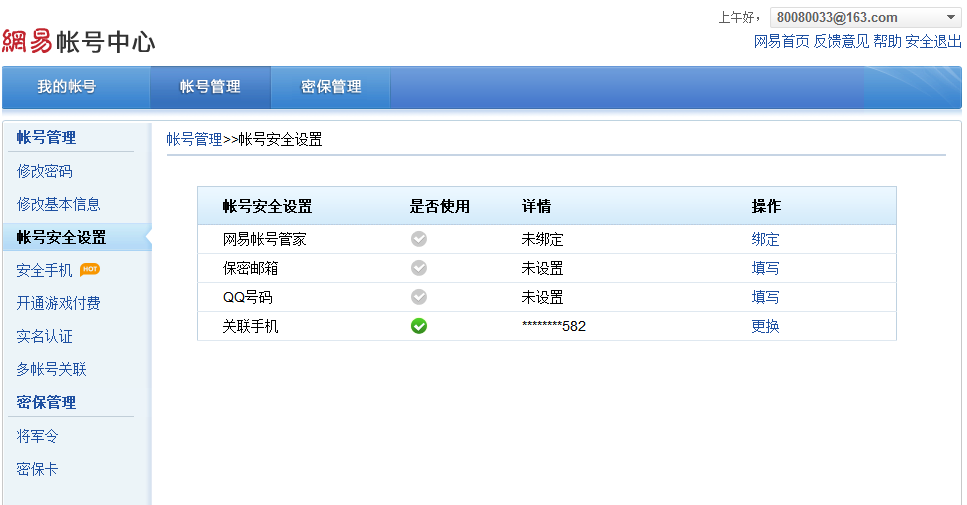Click the 绑定 link for 网易帐号管家
The width and height of the screenshot is (967, 505).
click(765, 239)
